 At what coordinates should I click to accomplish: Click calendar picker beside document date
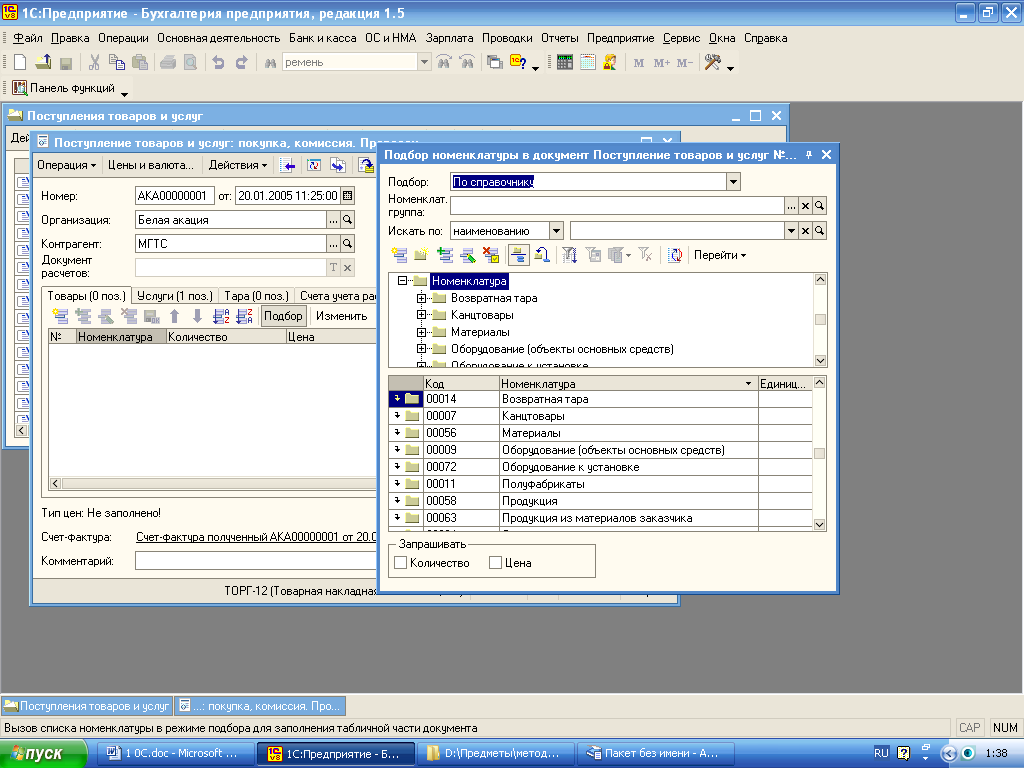[x=347, y=195]
